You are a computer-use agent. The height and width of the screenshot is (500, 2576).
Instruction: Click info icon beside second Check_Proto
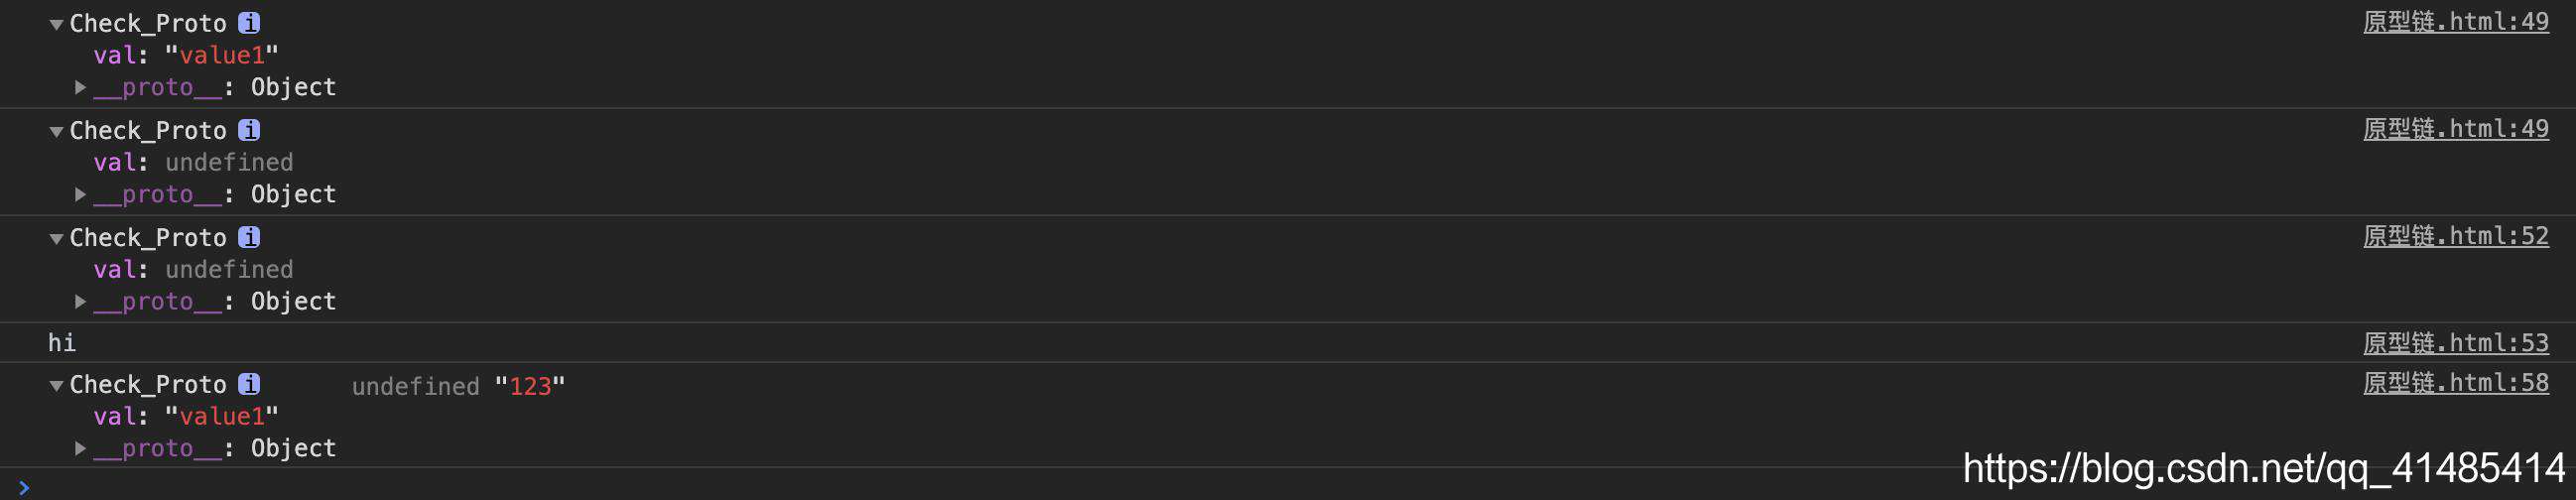[x=249, y=130]
